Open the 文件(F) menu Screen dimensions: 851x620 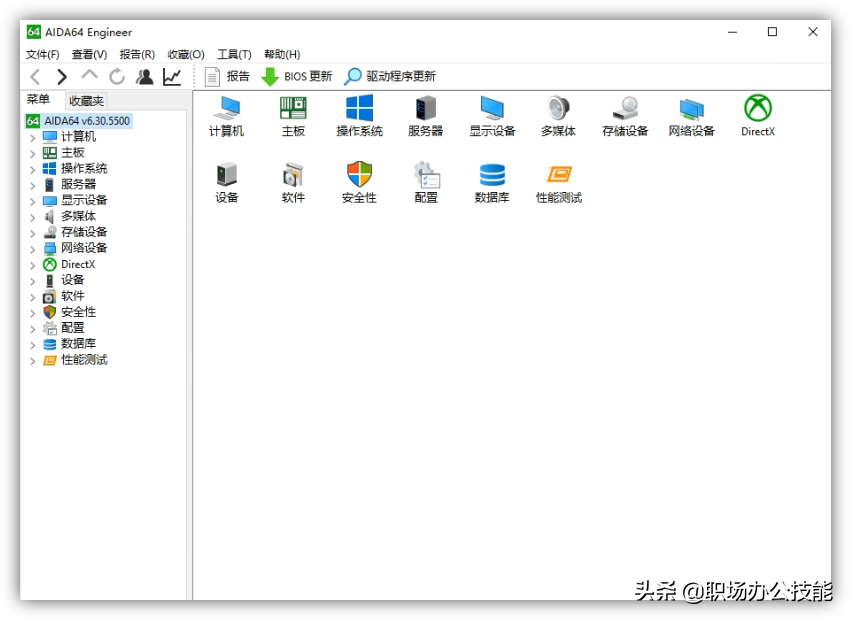coord(42,54)
